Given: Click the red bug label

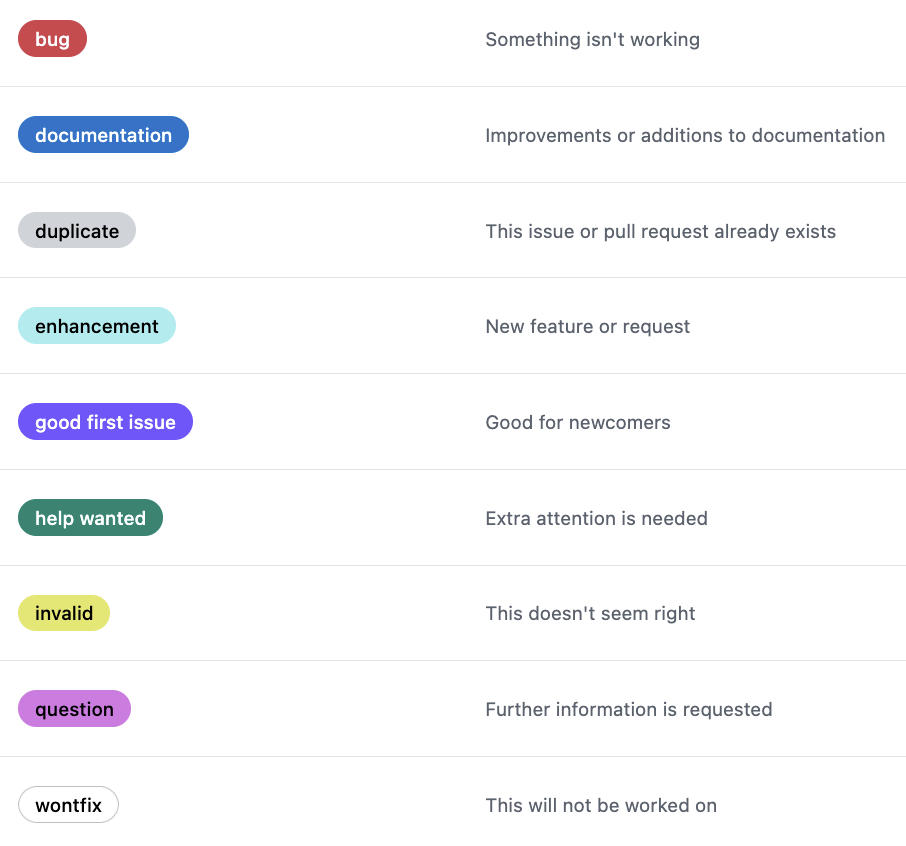Looking at the screenshot, I should [52, 39].
